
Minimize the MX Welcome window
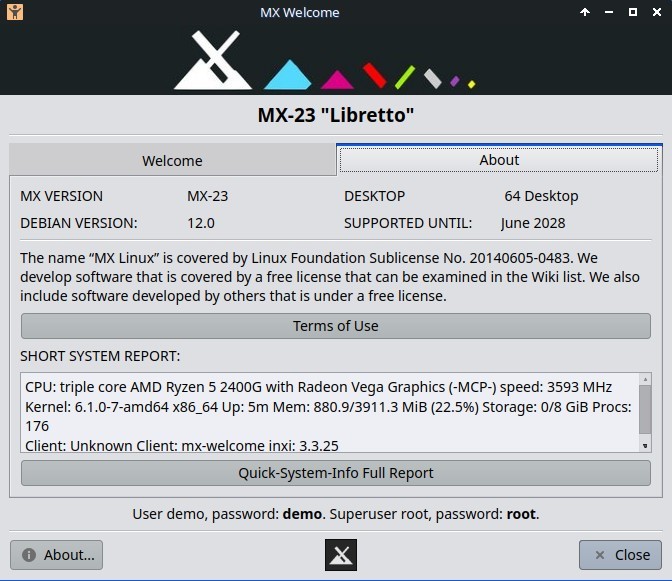609,12
